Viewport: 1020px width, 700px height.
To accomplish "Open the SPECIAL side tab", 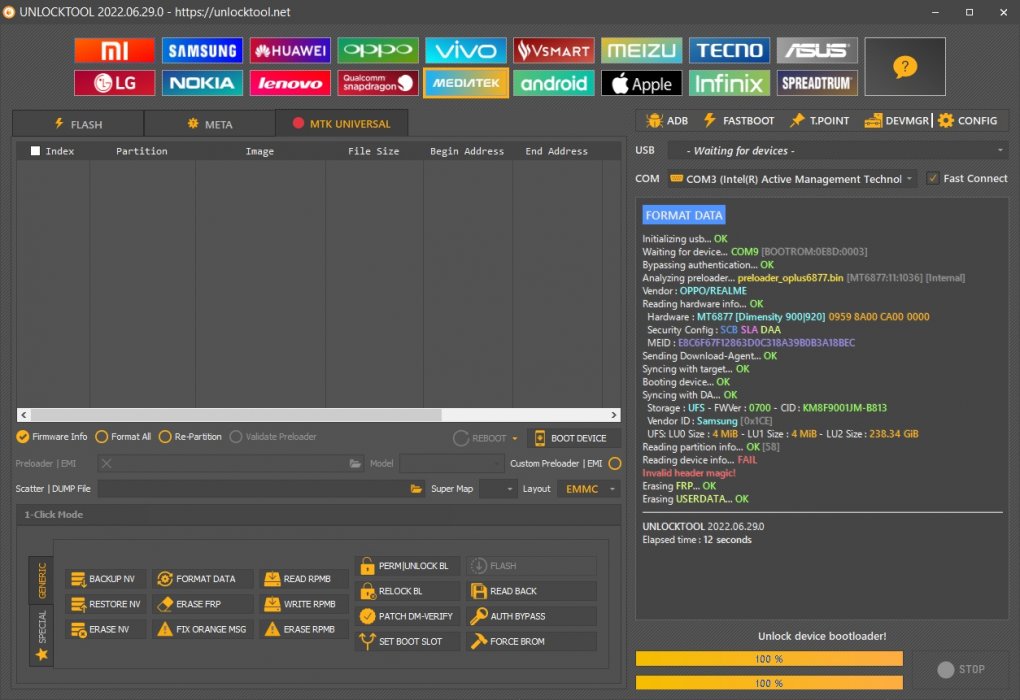I will [42, 635].
